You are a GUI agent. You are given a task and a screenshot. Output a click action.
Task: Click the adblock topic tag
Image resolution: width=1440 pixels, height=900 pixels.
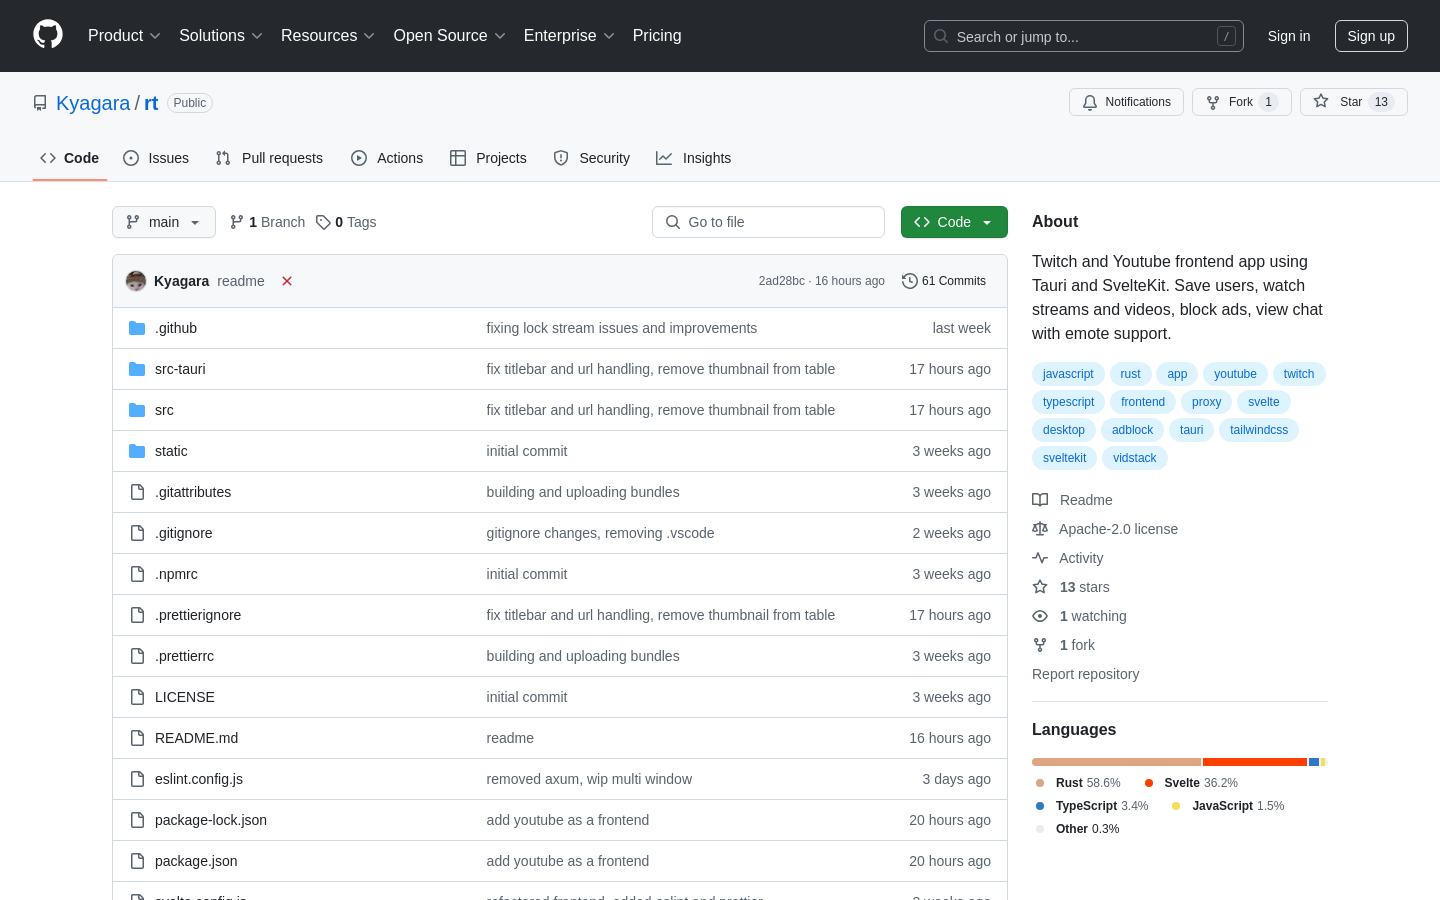point(1133,430)
